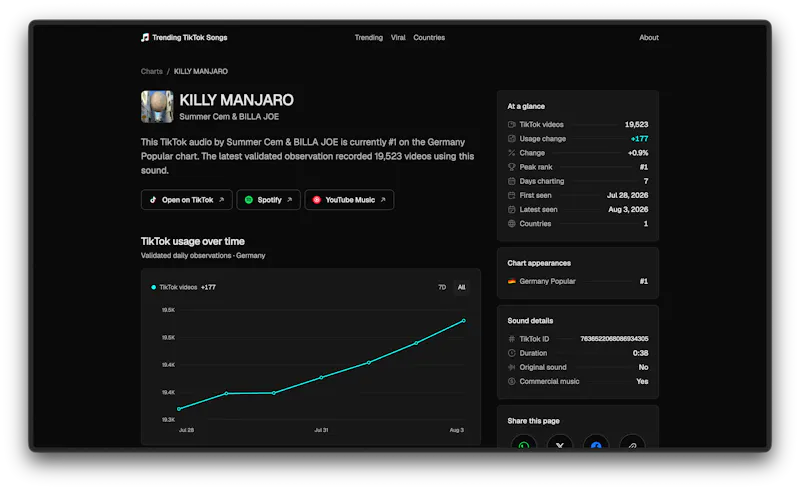Click the green Spotify icon
Image resolution: width=800 pixels, height=490 pixels.
point(249,200)
